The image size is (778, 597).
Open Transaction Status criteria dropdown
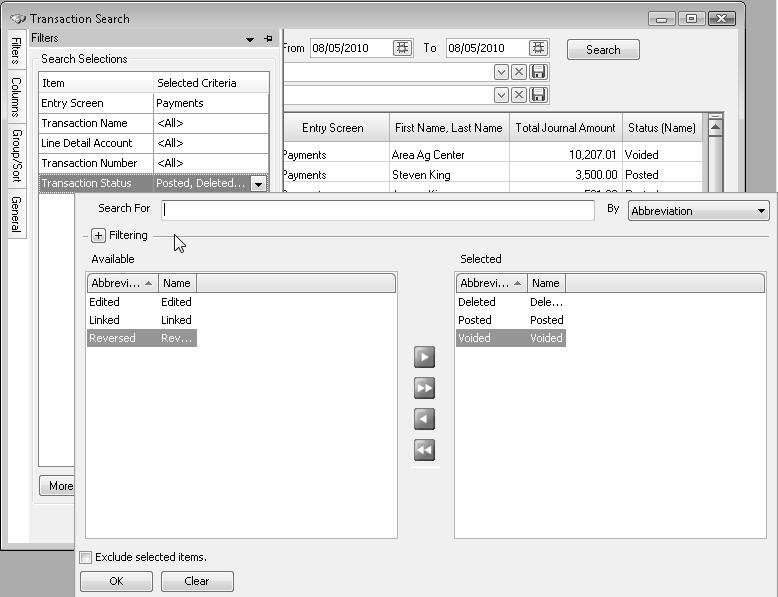(x=258, y=184)
